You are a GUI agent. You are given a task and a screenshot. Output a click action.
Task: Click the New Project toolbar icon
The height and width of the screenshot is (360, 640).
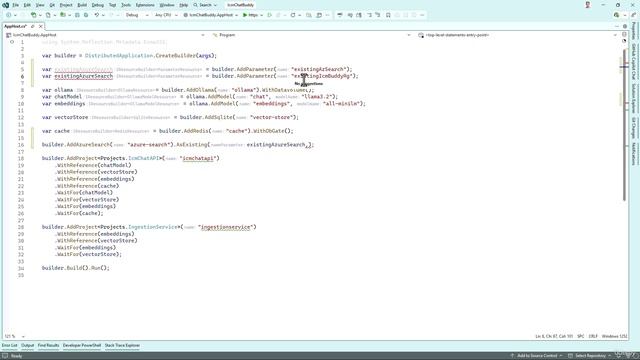[x=33, y=15]
